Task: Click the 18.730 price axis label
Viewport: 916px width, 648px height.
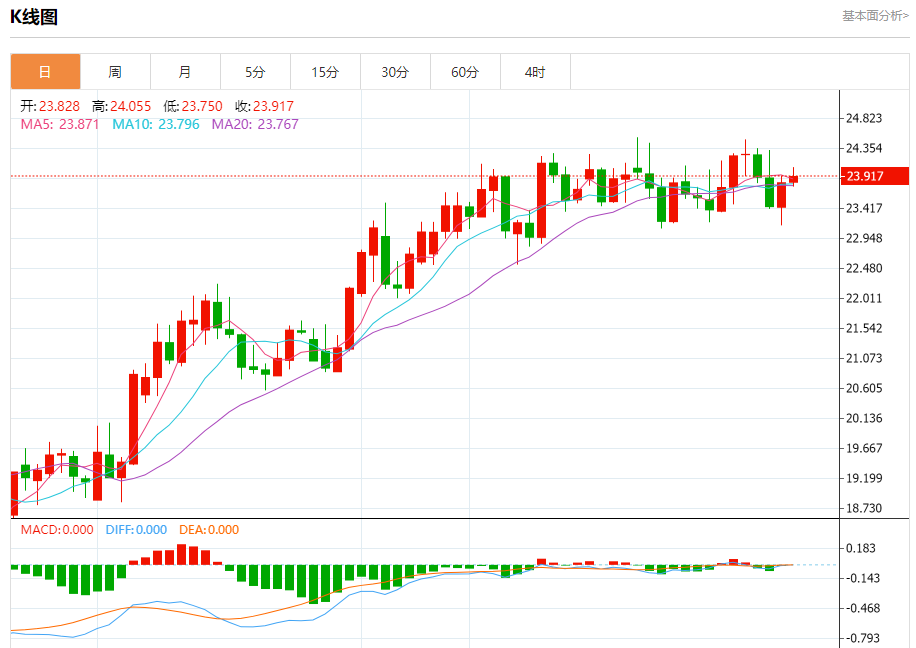Action: (864, 508)
